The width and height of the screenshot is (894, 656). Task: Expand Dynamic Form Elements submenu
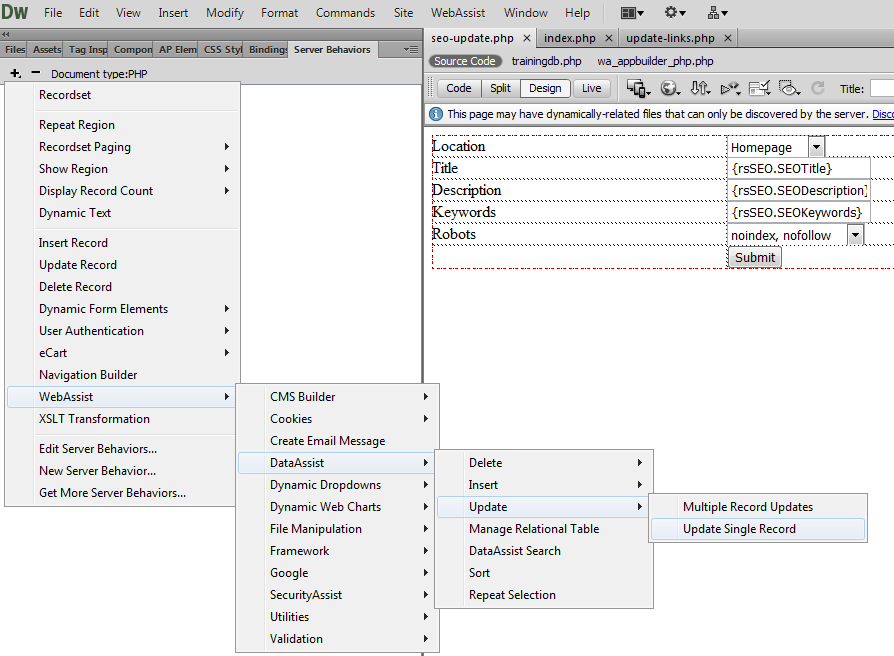(226, 308)
